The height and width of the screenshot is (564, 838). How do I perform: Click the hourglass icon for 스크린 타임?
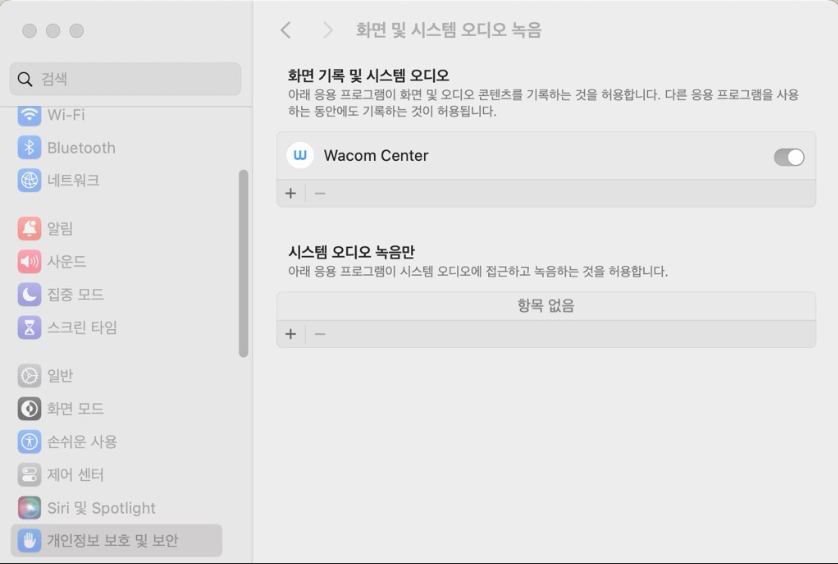click(x=29, y=328)
